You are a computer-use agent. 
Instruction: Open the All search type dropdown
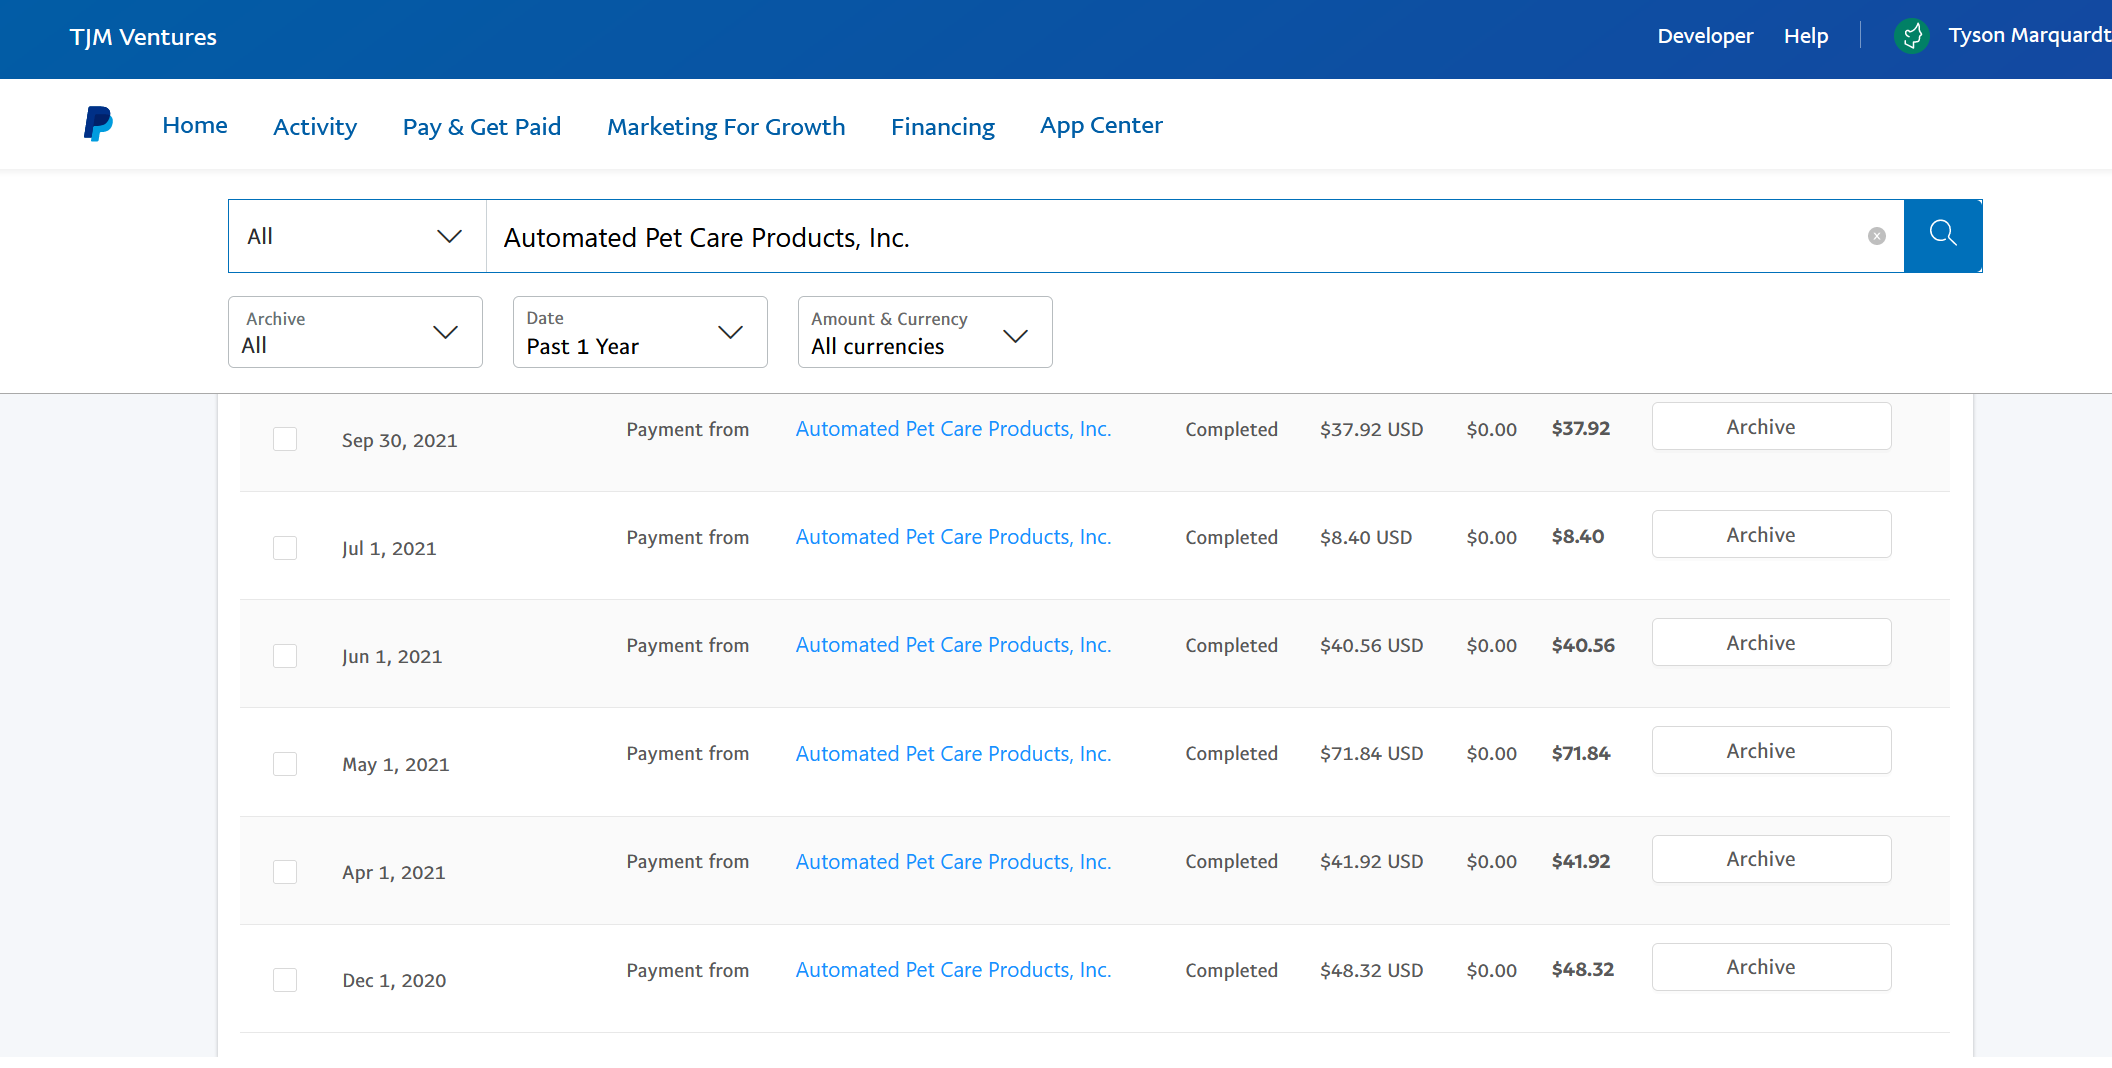pyautogui.click(x=357, y=236)
